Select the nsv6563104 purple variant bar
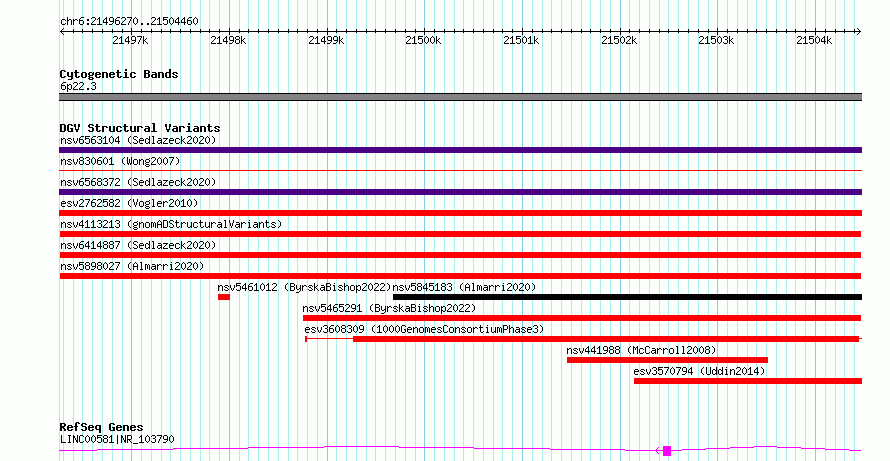Viewport: 890px width, 461px height. coord(460,150)
